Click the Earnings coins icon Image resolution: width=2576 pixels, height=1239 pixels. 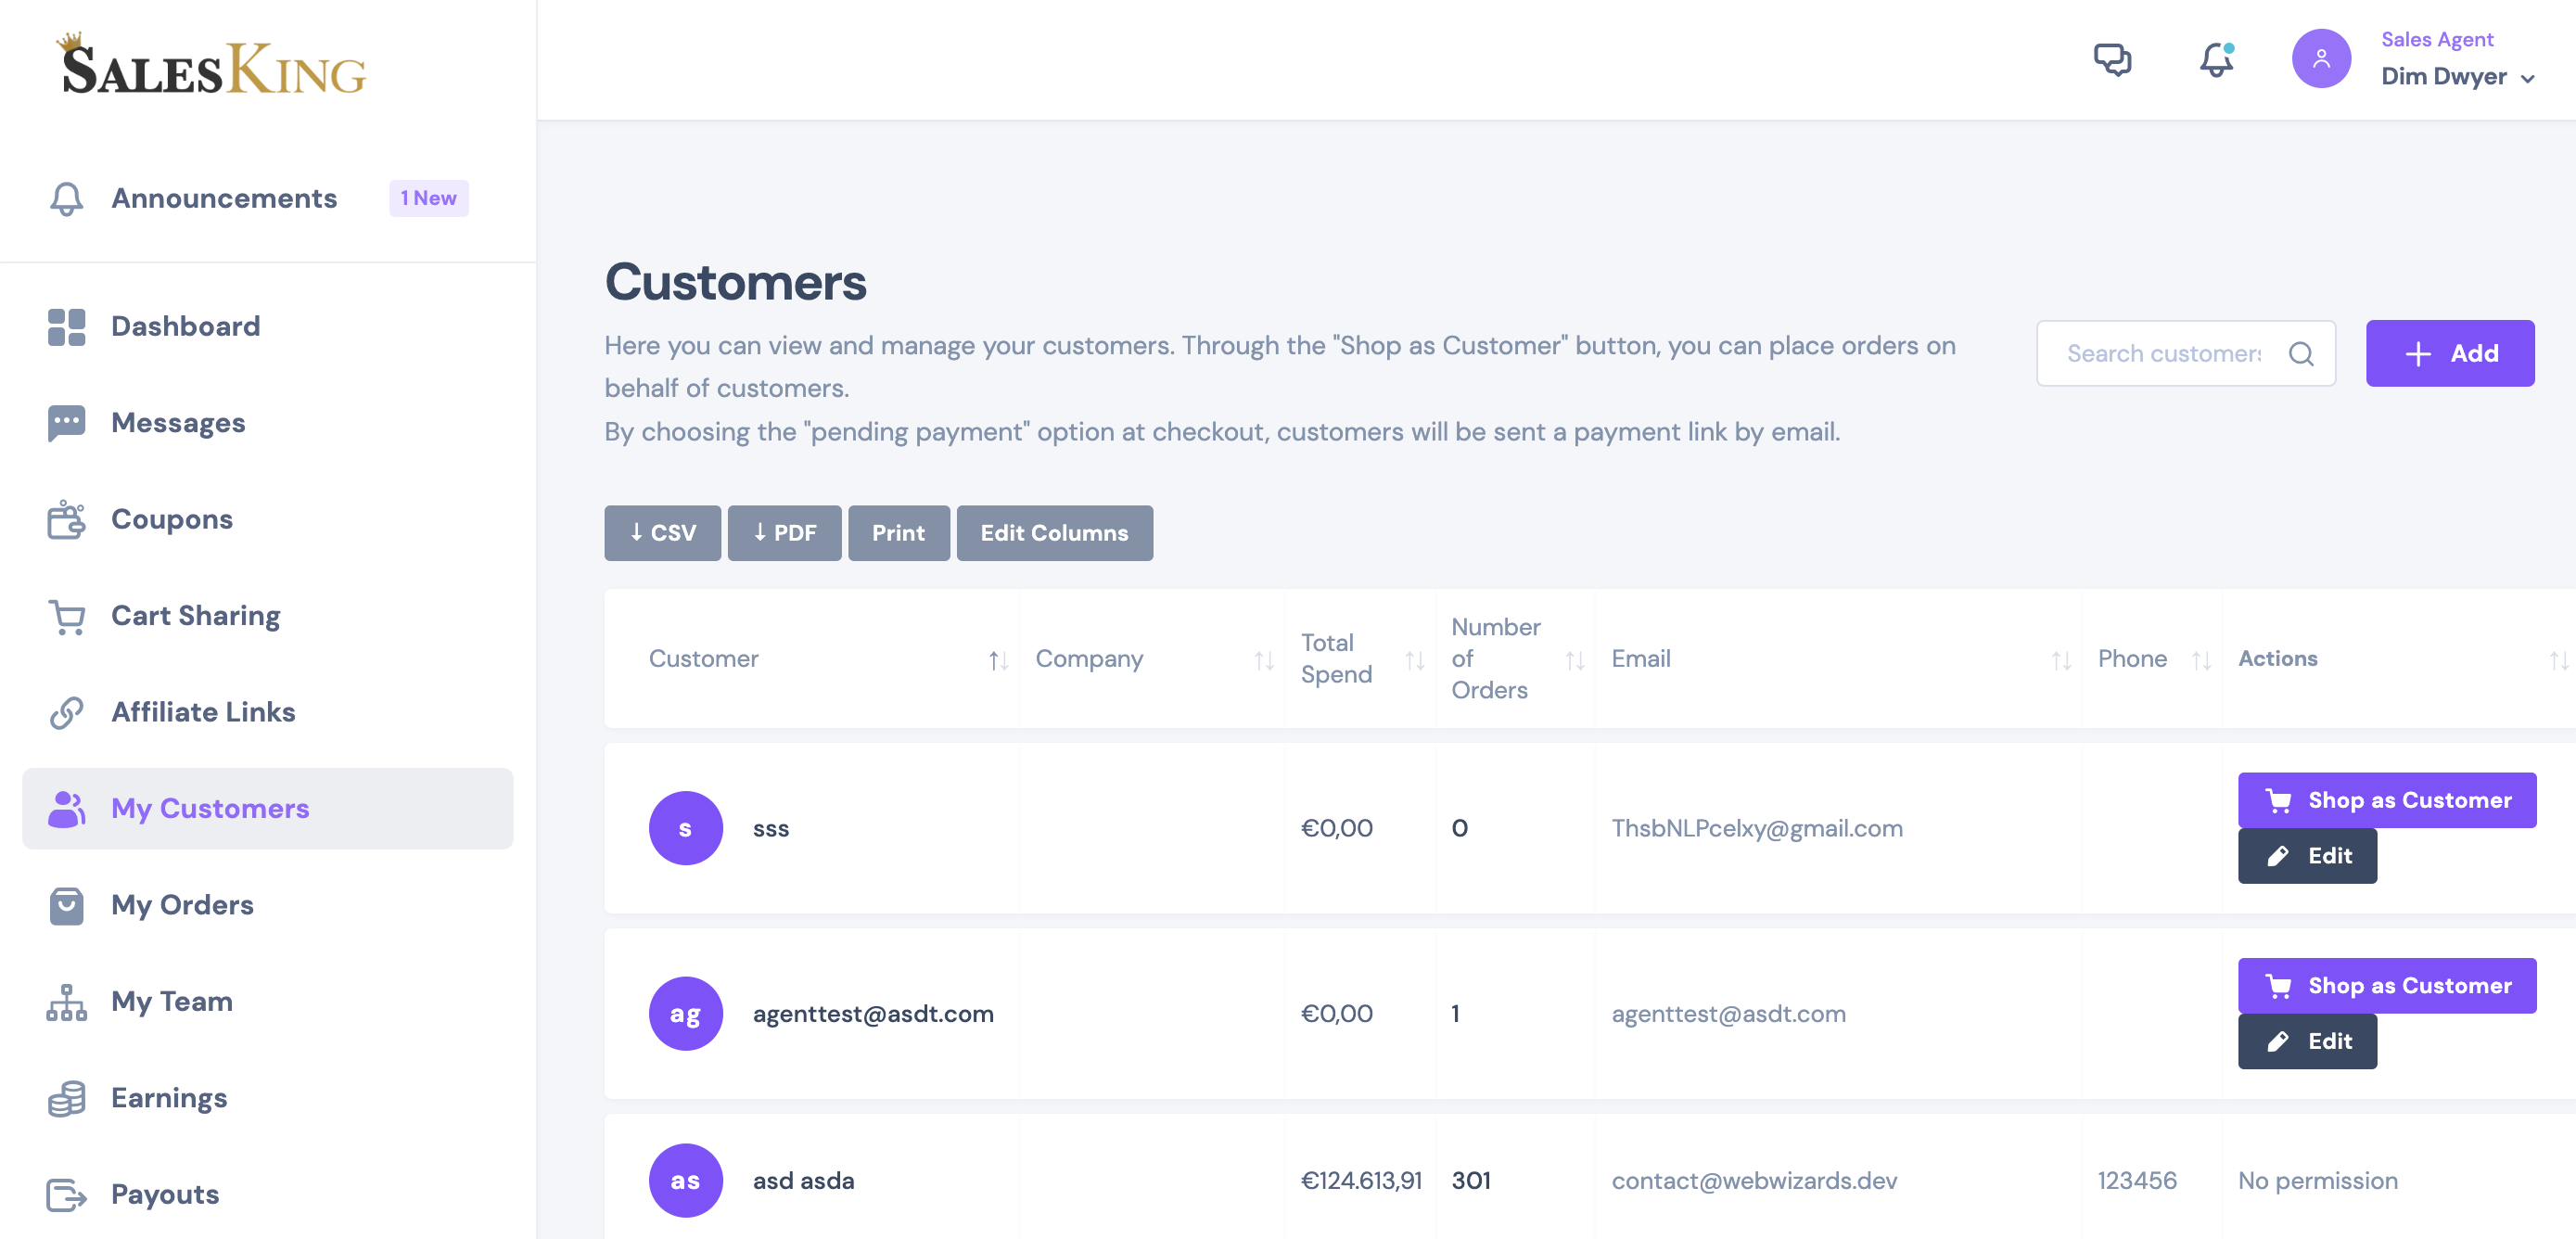point(66,1098)
